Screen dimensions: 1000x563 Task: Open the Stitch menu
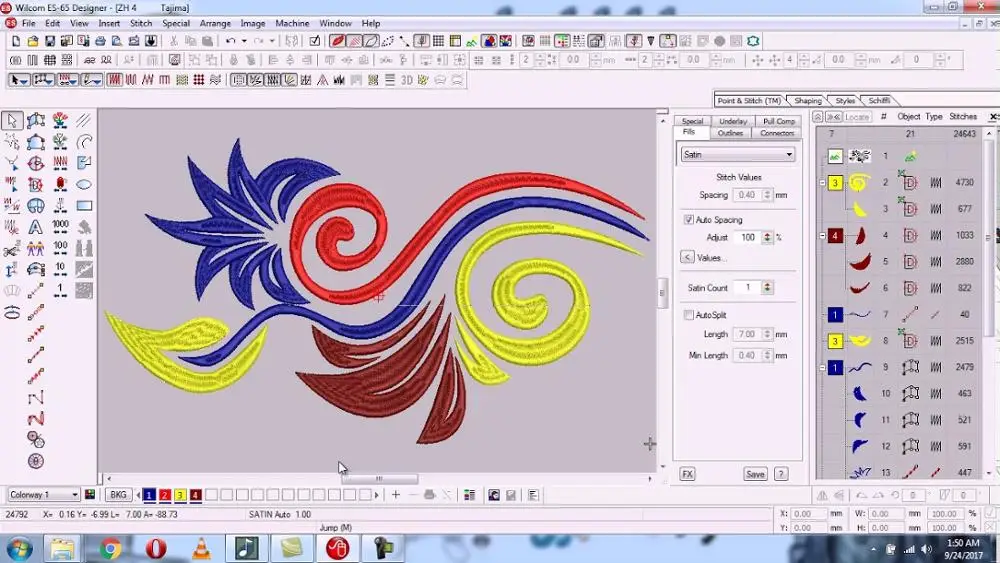coord(141,23)
